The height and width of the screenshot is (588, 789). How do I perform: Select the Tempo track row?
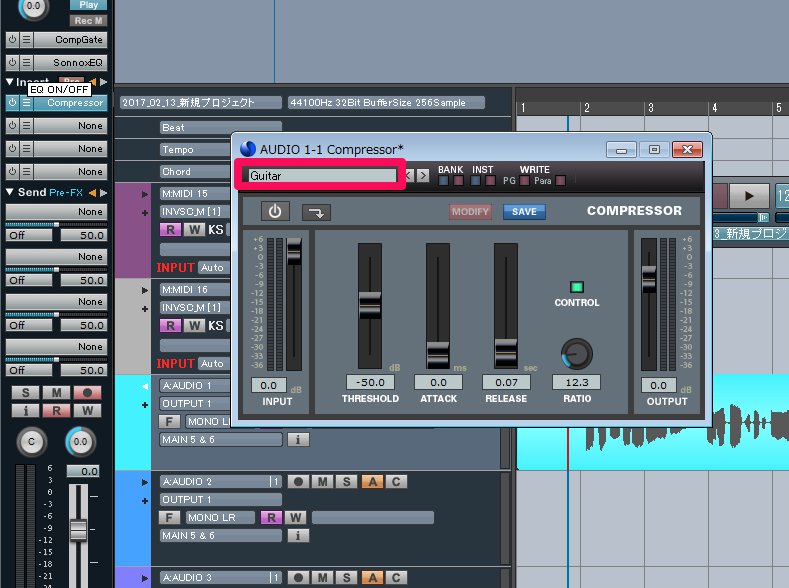click(195, 149)
